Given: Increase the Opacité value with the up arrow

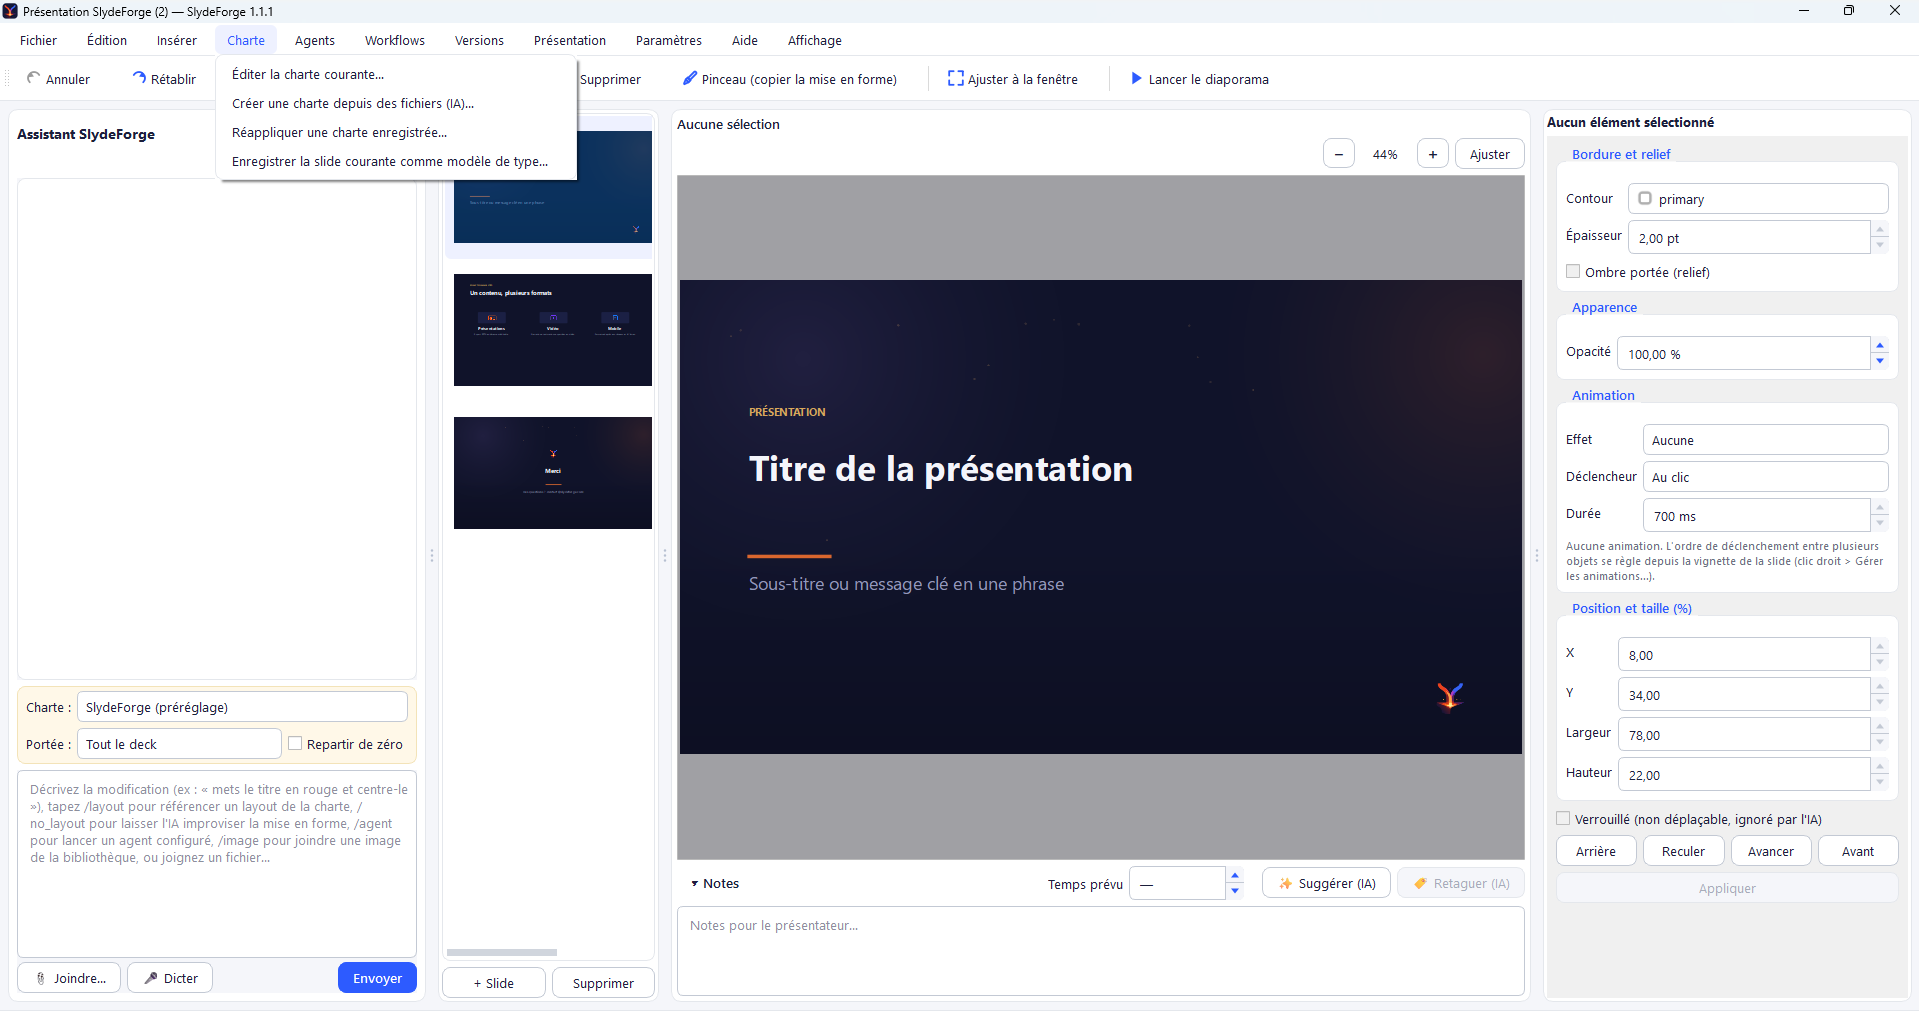Looking at the screenshot, I should pyautogui.click(x=1880, y=345).
